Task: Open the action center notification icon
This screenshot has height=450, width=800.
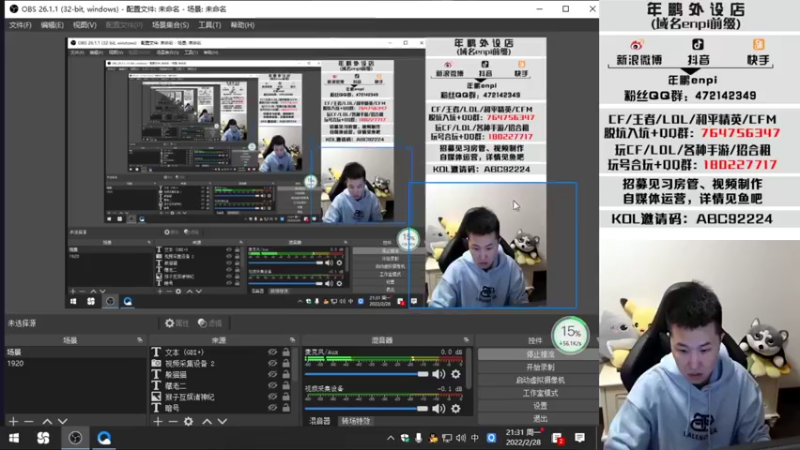Action: 580,438
